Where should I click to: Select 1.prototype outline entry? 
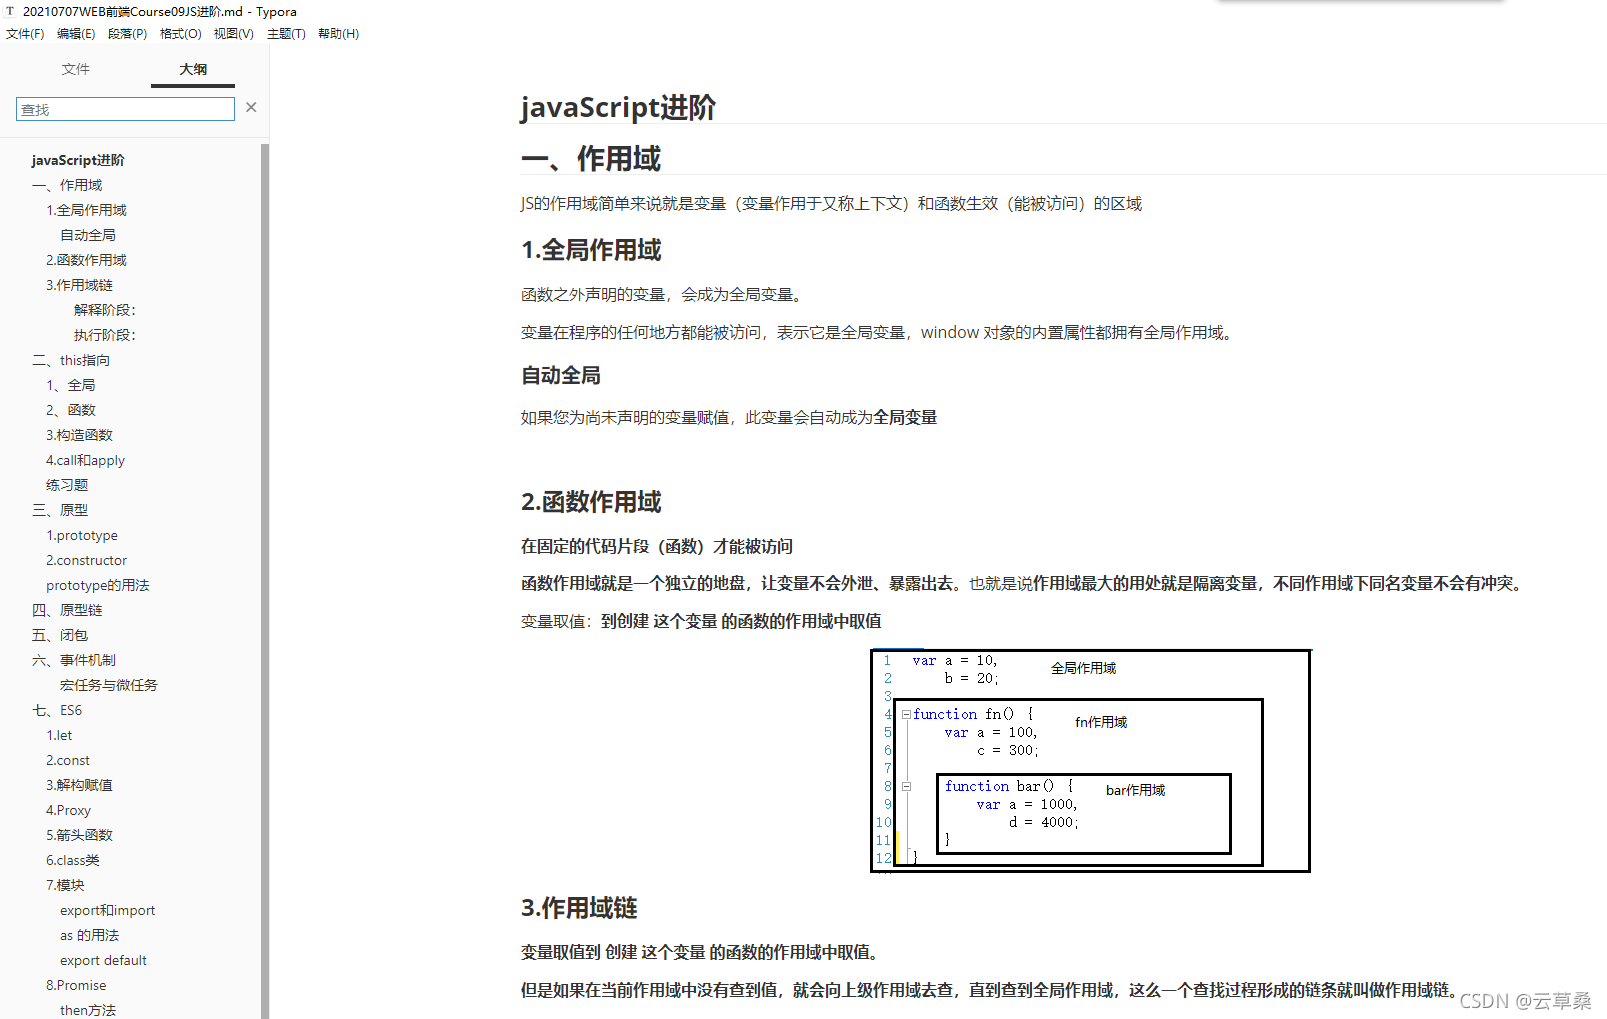click(82, 535)
